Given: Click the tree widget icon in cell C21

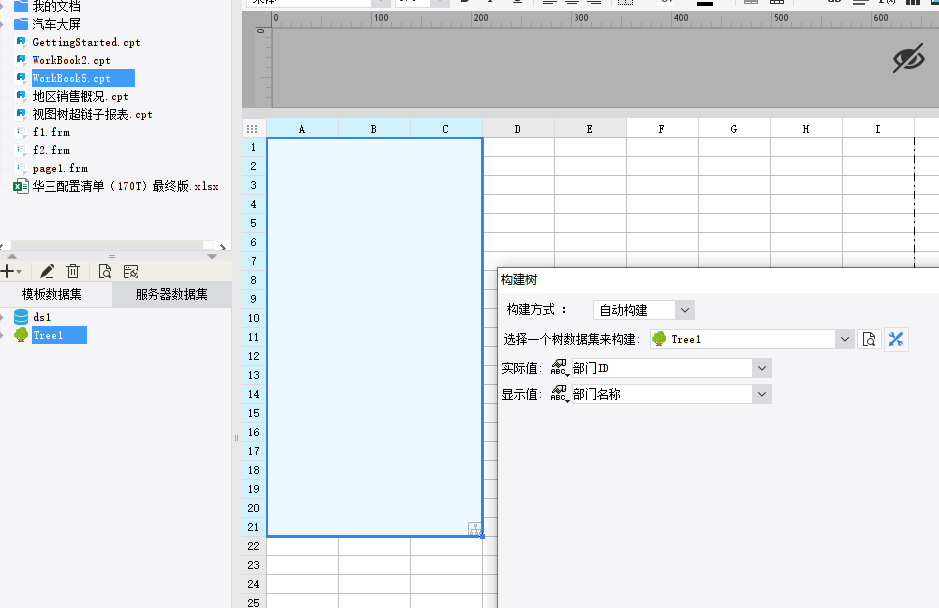Looking at the screenshot, I should 475,528.
